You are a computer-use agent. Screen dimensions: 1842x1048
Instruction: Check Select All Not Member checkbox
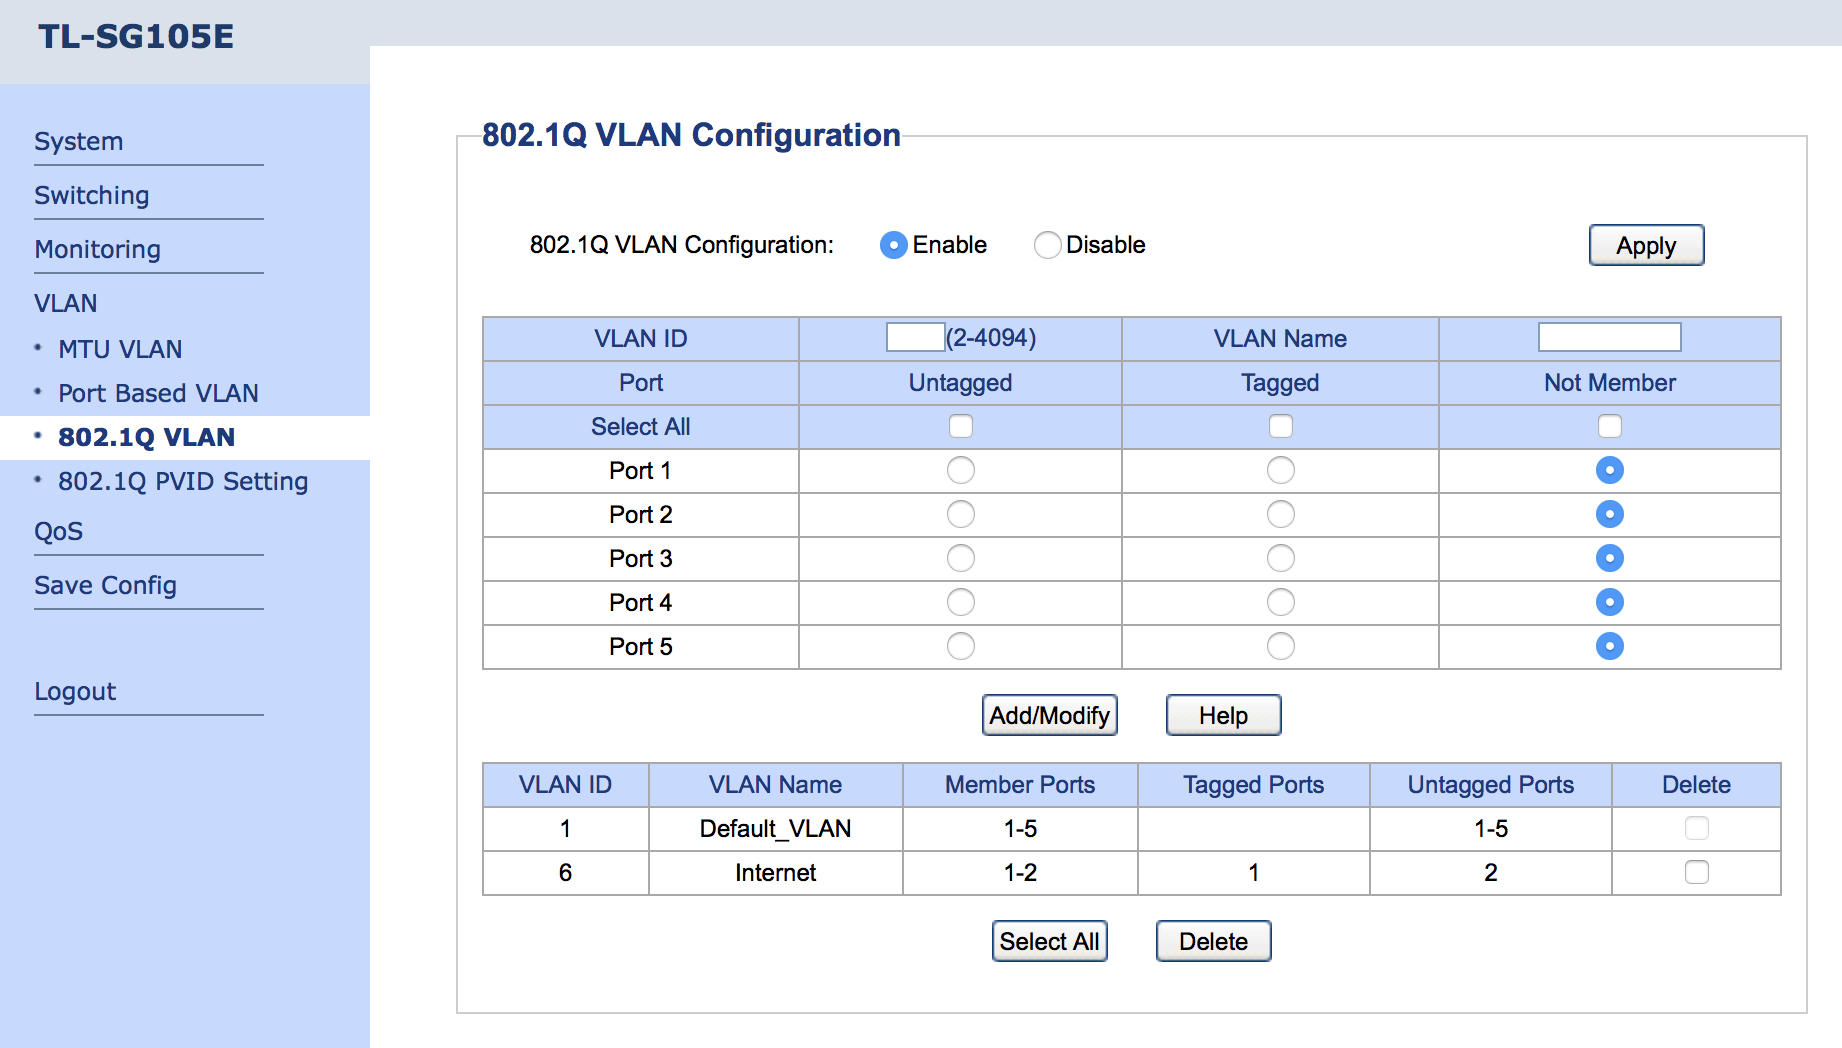[x=1609, y=427]
